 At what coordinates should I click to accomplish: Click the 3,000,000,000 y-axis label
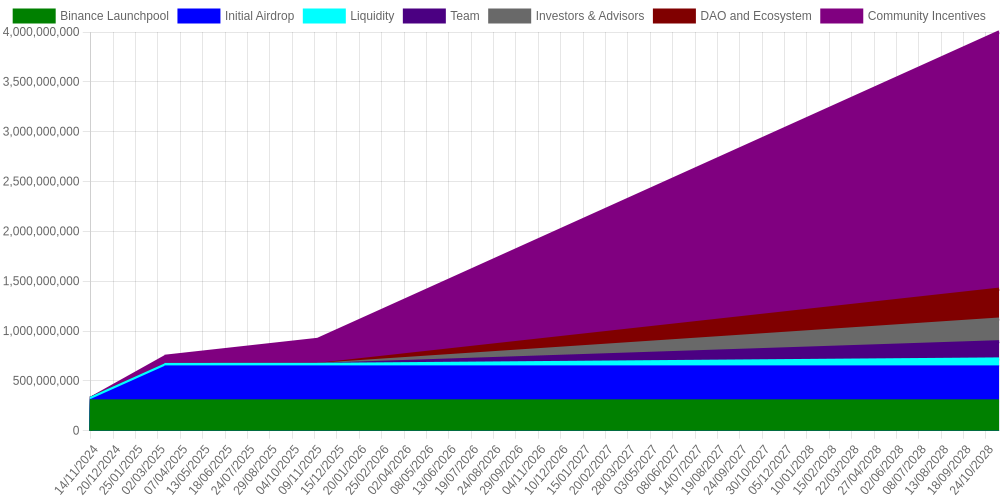tap(41, 131)
